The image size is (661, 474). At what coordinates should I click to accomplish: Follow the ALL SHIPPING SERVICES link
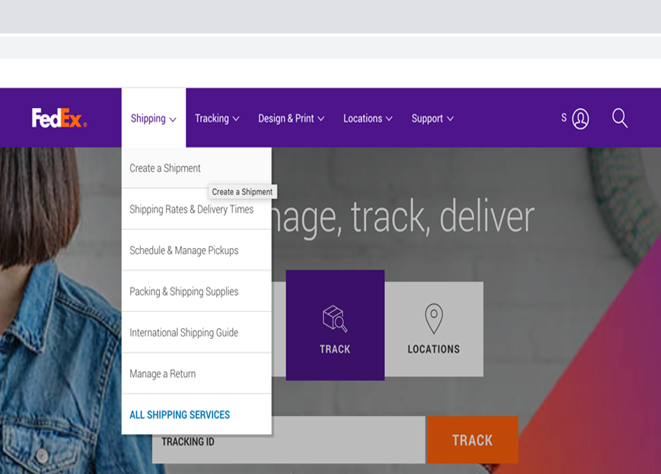[x=180, y=415]
